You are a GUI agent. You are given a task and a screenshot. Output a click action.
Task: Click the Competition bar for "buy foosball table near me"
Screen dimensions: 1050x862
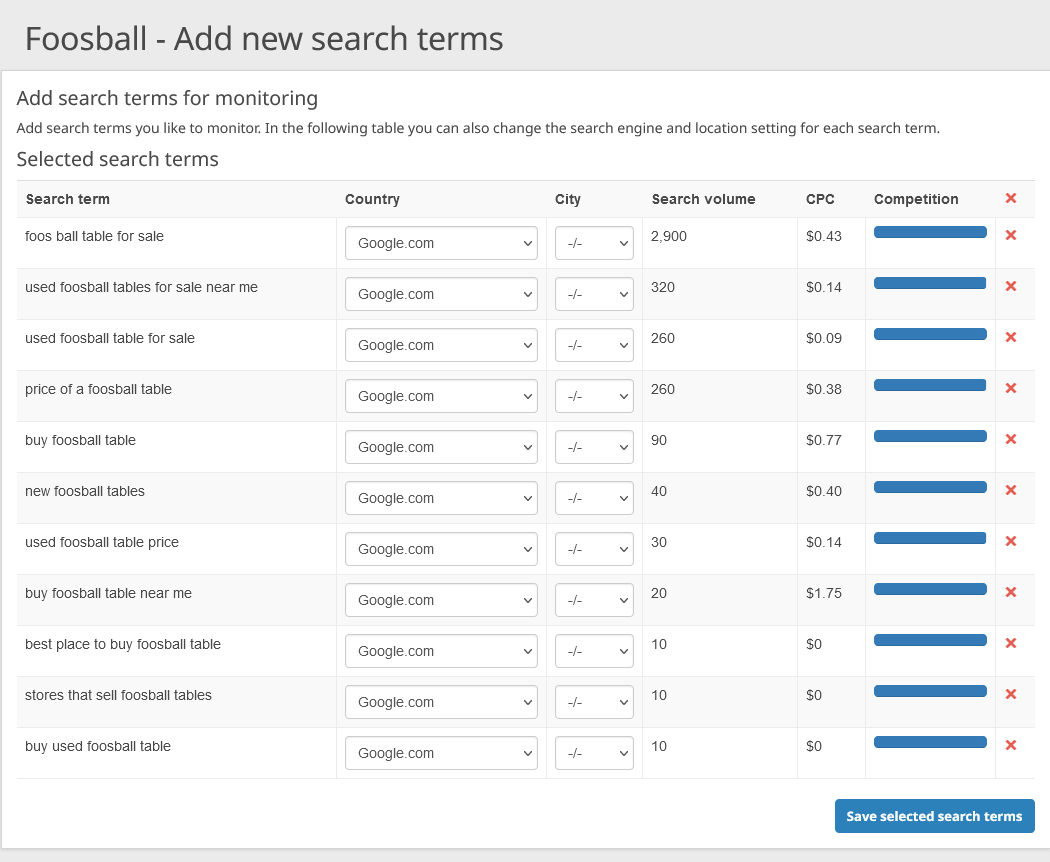tap(930, 588)
